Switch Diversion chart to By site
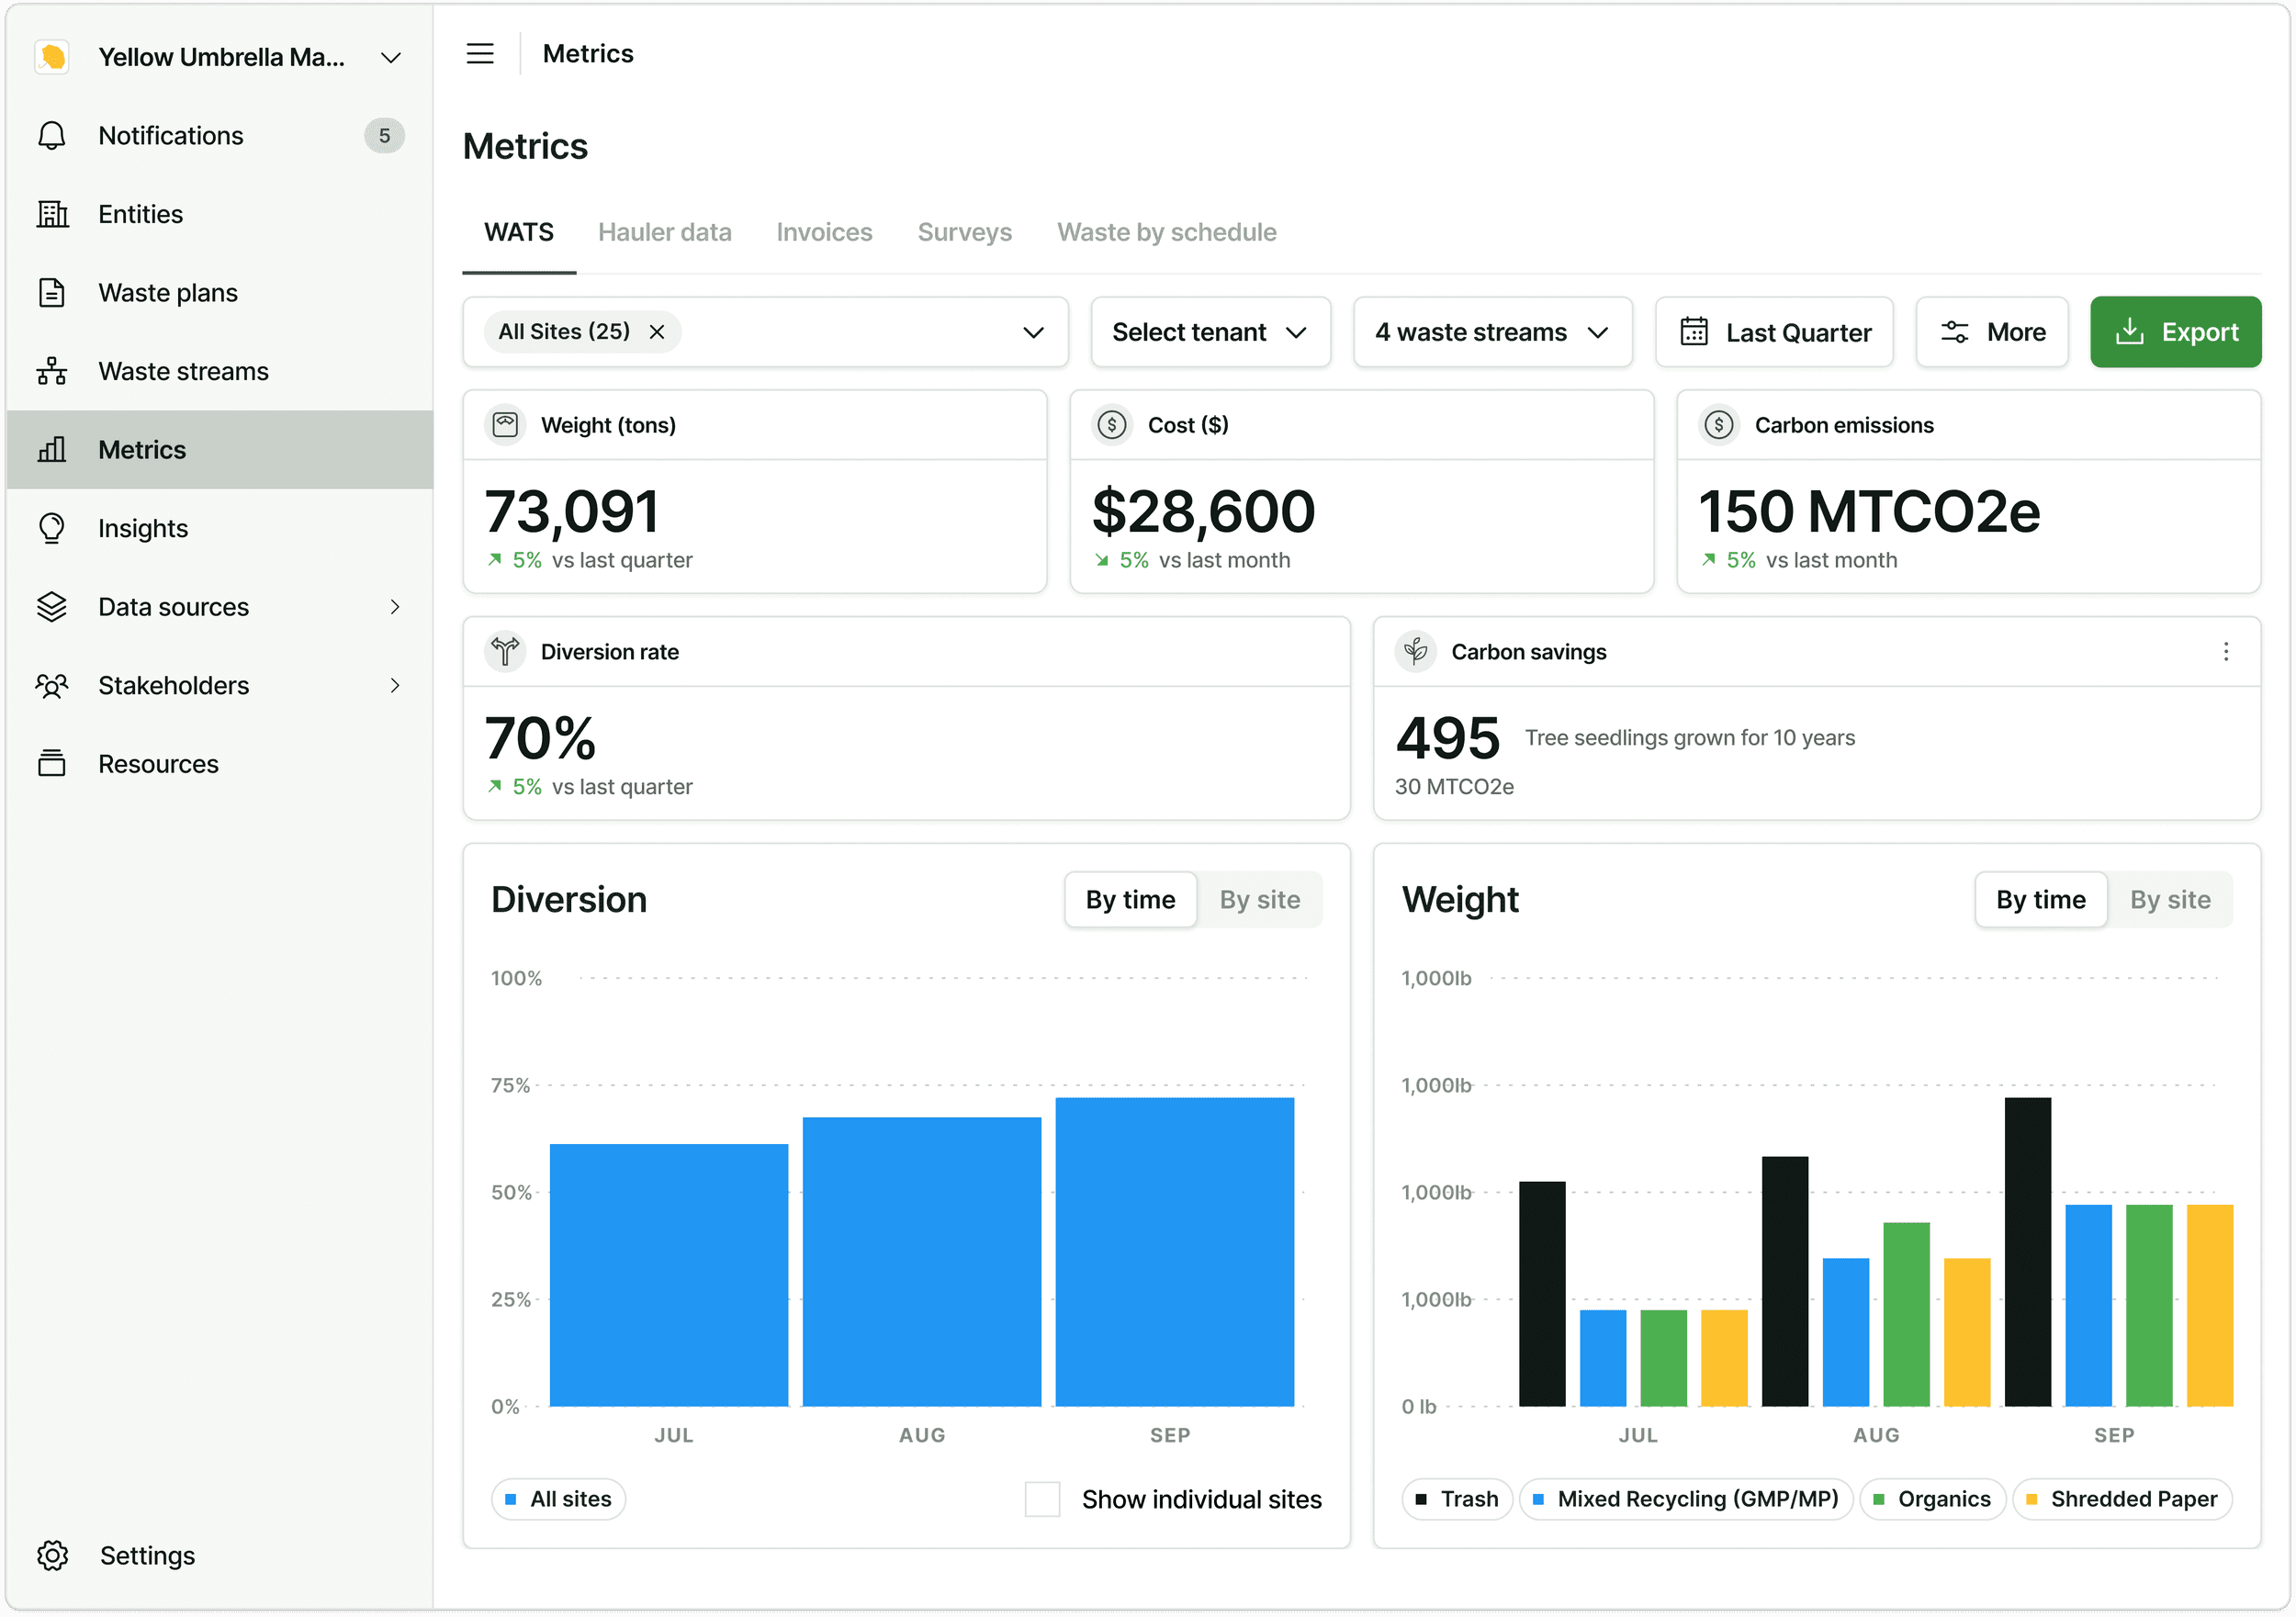This screenshot has height=1617, width=2296. [1259, 900]
